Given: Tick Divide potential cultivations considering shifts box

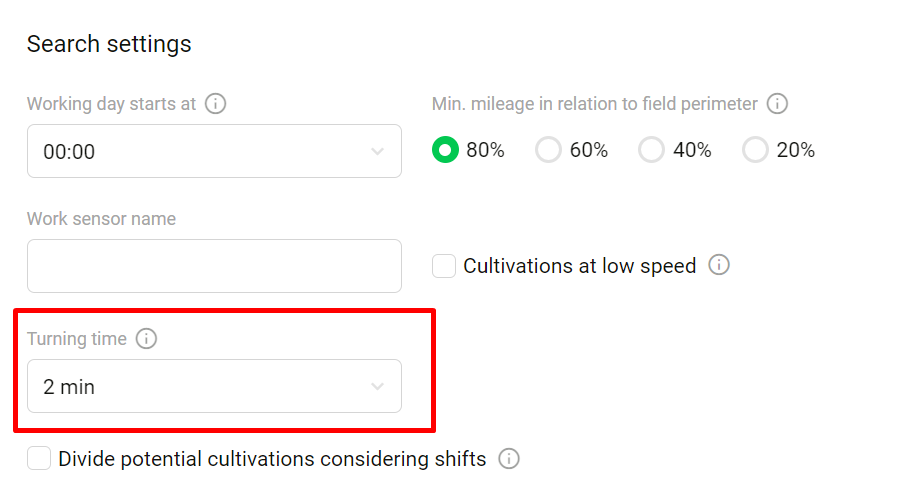Looking at the screenshot, I should 39,459.
